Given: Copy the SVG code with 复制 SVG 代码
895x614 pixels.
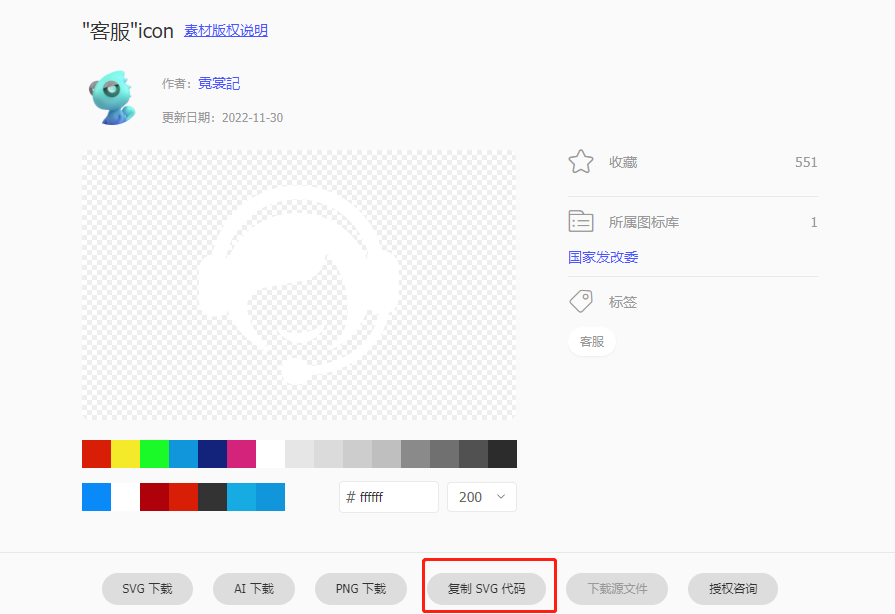Looking at the screenshot, I should click(x=486, y=589).
